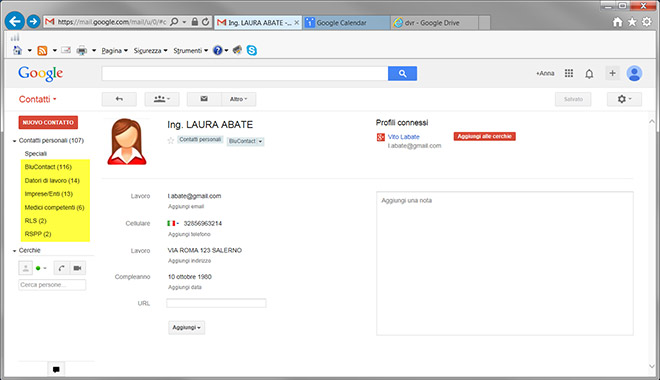Open browser Tools gear icon

647,22
